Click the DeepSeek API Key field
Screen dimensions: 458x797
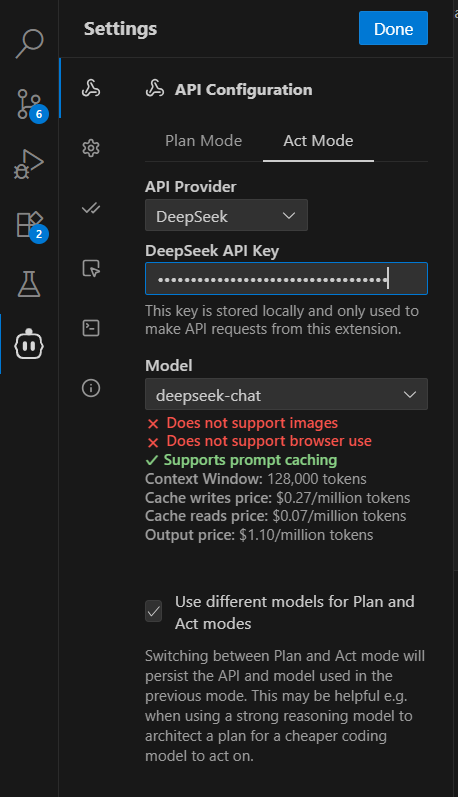286,279
